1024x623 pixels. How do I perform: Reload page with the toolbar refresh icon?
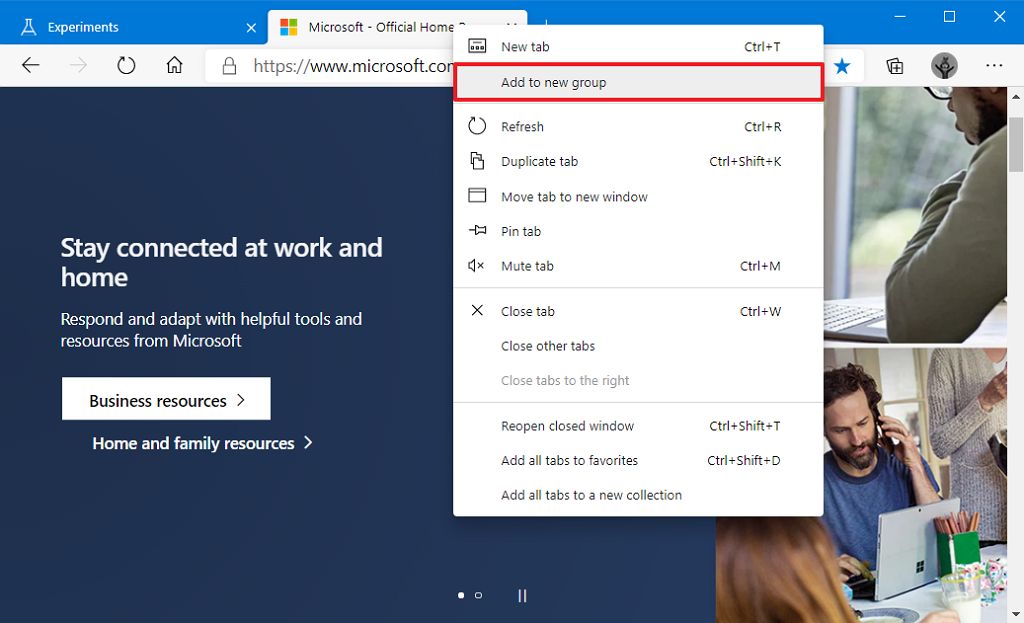click(126, 66)
